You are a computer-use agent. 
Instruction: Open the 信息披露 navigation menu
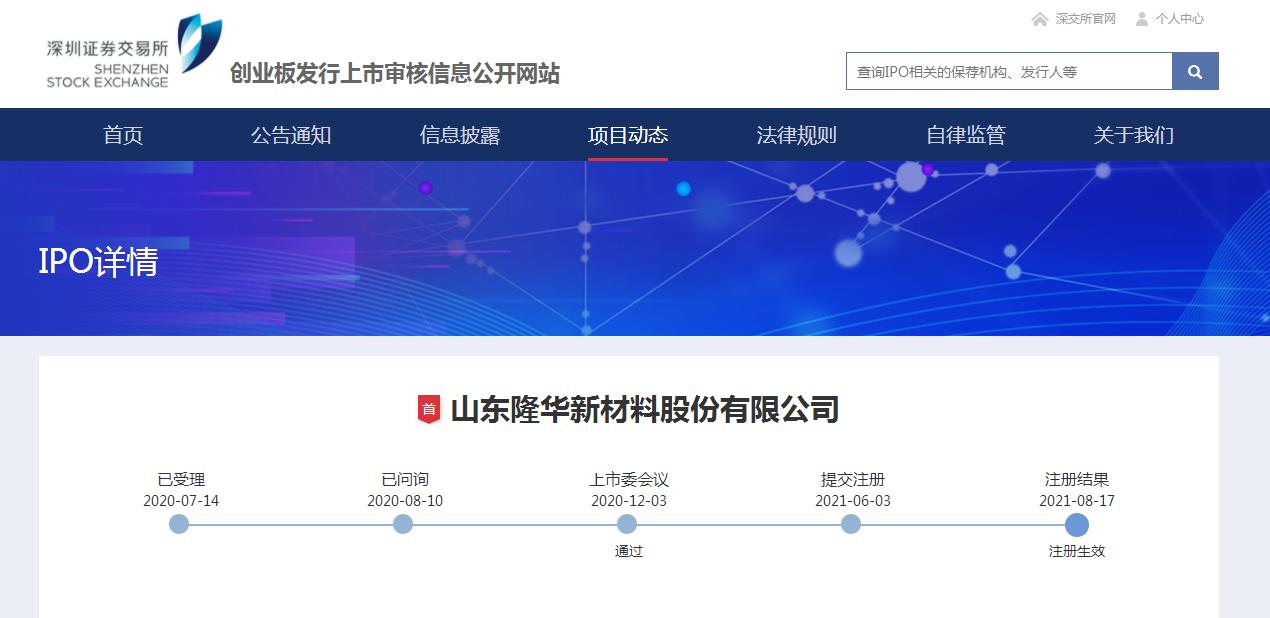pyautogui.click(x=459, y=135)
